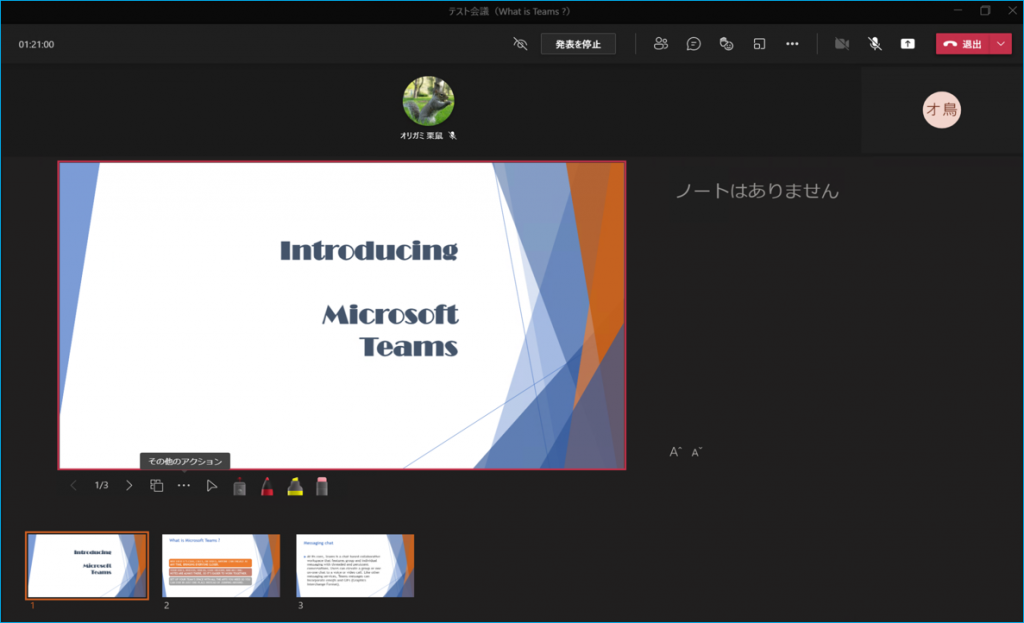Open the participants panel icon
Screen dimensions: 1024x623
[x=660, y=44]
